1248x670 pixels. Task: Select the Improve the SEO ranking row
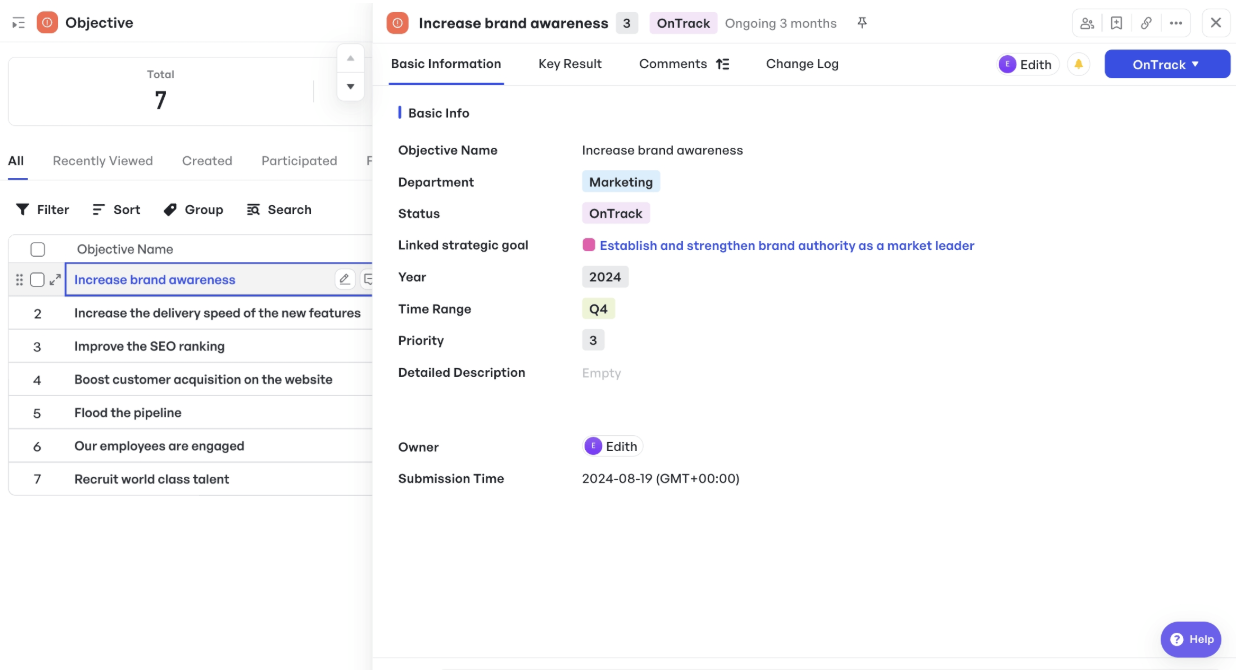[x=190, y=346]
